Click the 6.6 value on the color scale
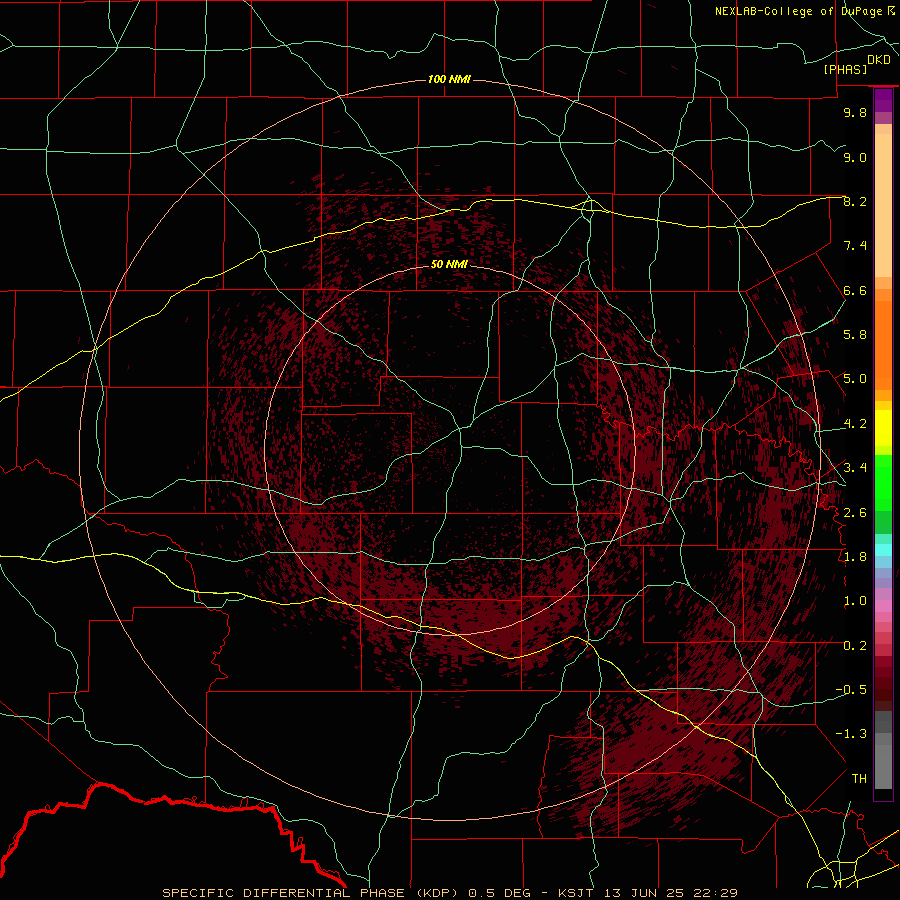 (x=855, y=290)
